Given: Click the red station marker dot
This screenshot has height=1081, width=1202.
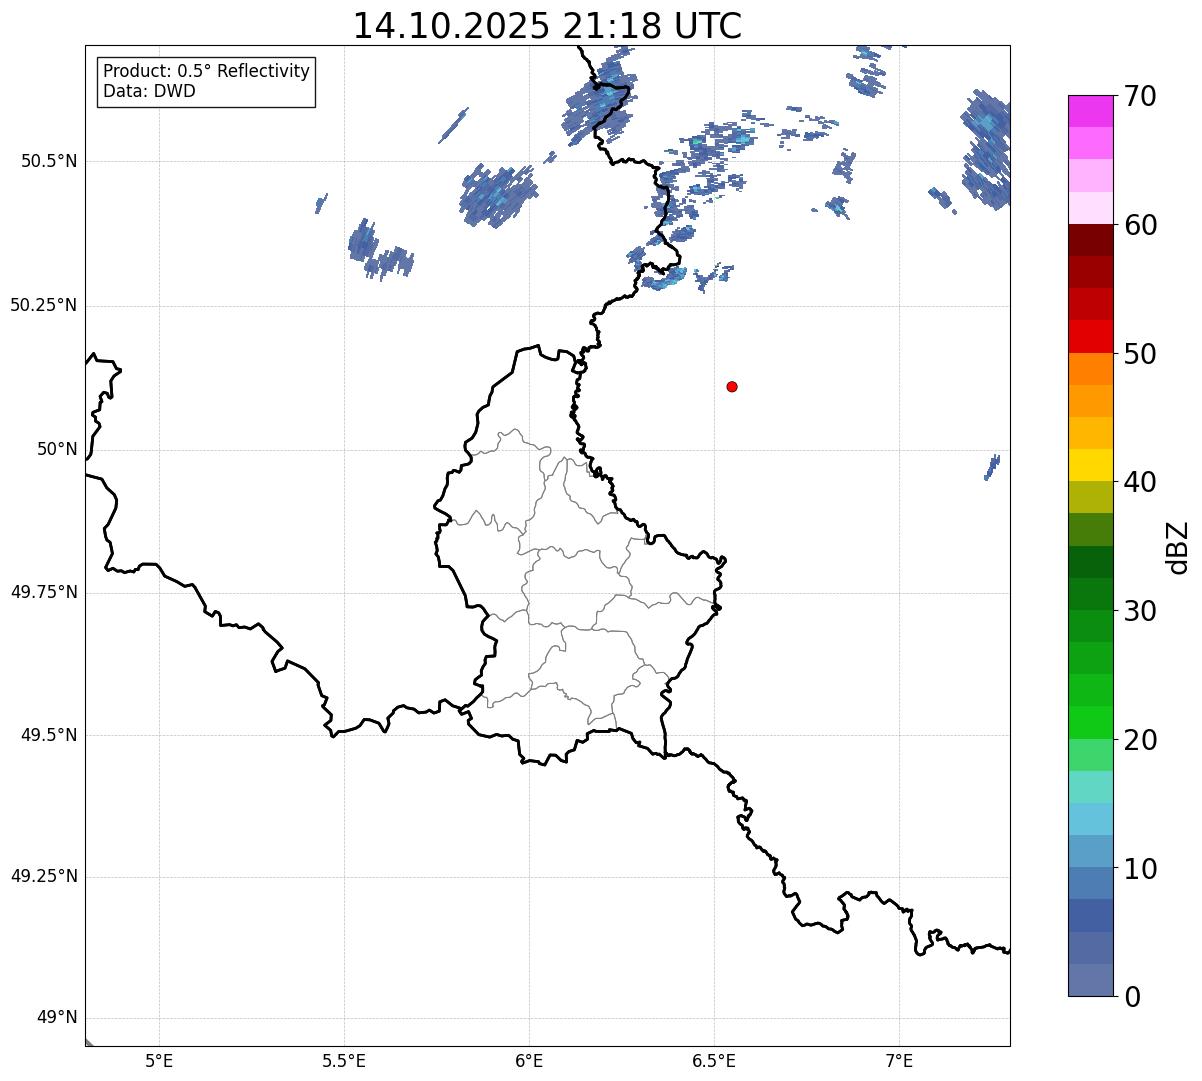Looking at the screenshot, I should (x=732, y=386).
